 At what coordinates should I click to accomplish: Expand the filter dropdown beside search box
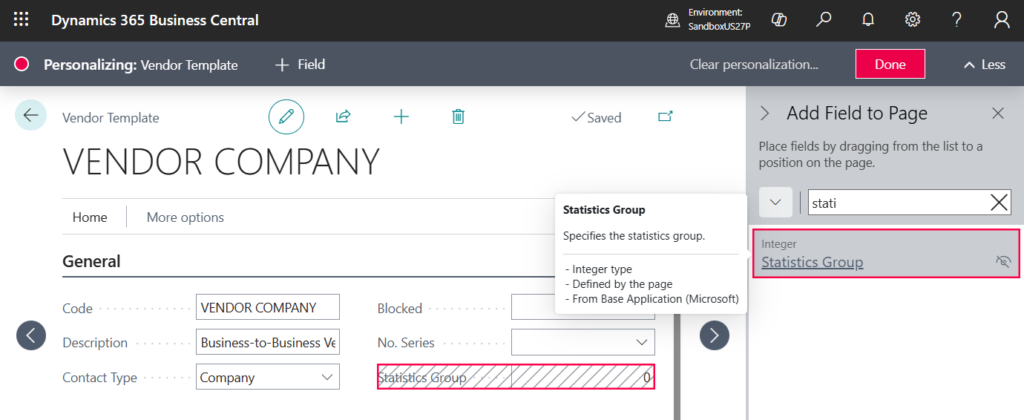coord(775,202)
